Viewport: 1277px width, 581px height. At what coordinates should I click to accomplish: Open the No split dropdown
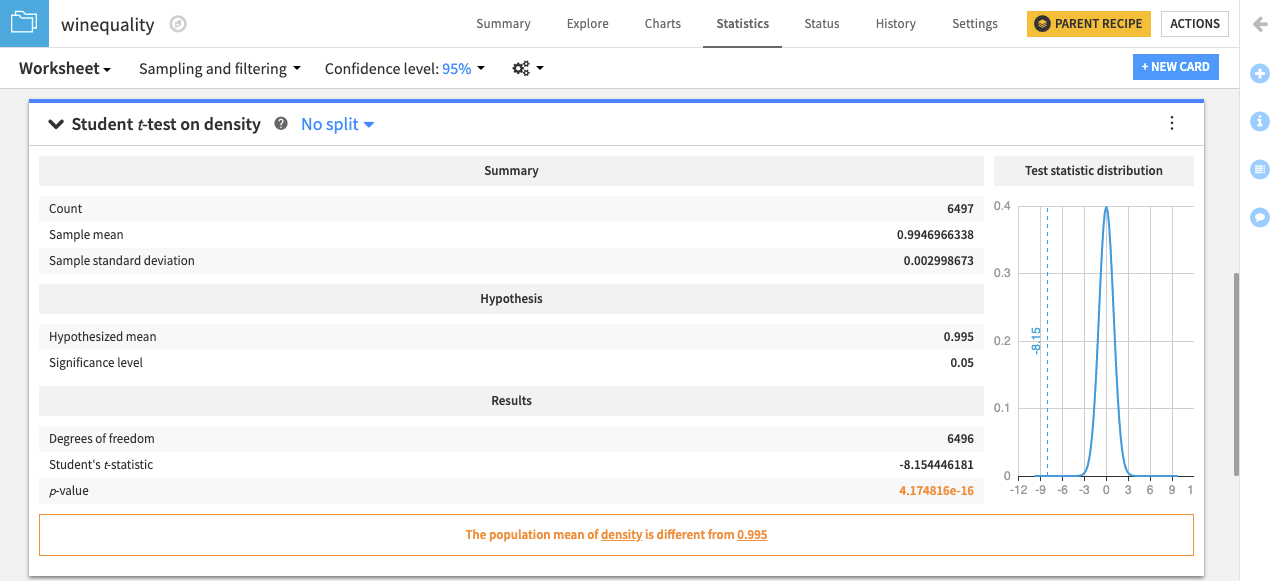pos(337,124)
